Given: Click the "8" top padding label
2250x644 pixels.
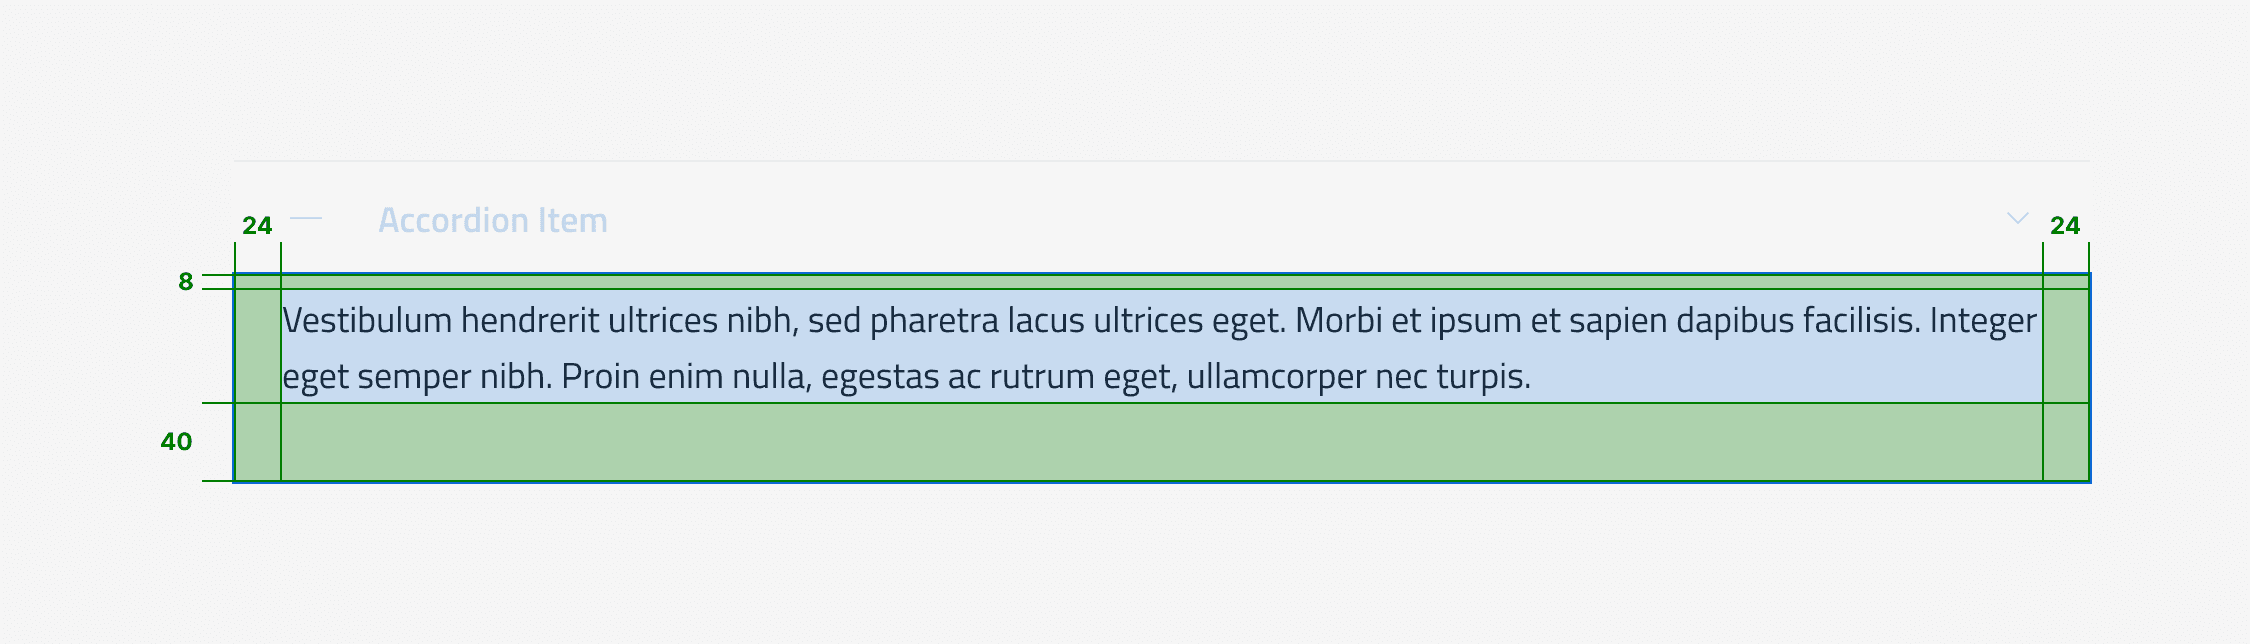Looking at the screenshot, I should (x=186, y=282).
